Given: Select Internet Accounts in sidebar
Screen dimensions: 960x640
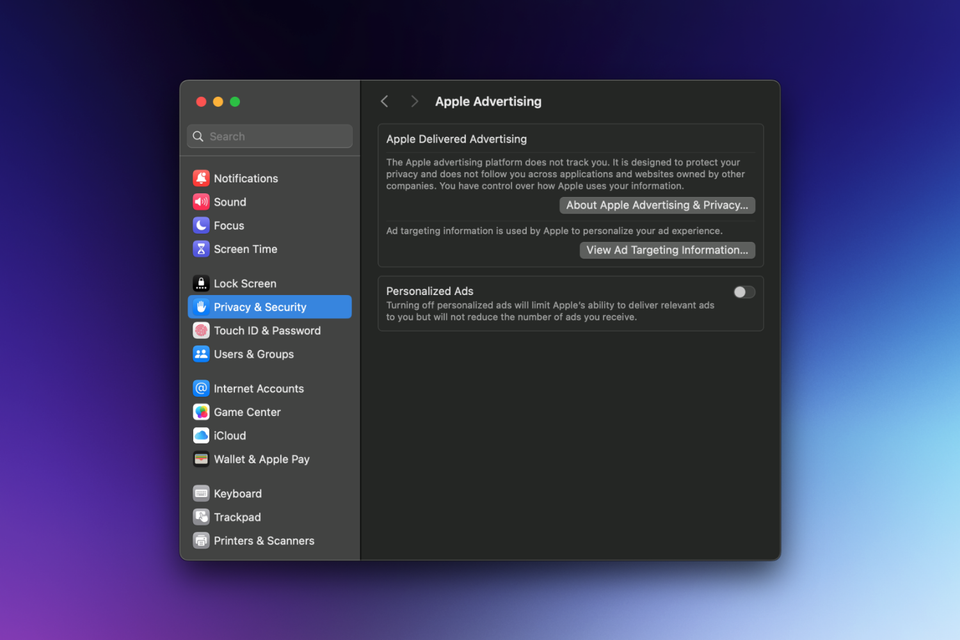Looking at the screenshot, I should click(258, 389).
